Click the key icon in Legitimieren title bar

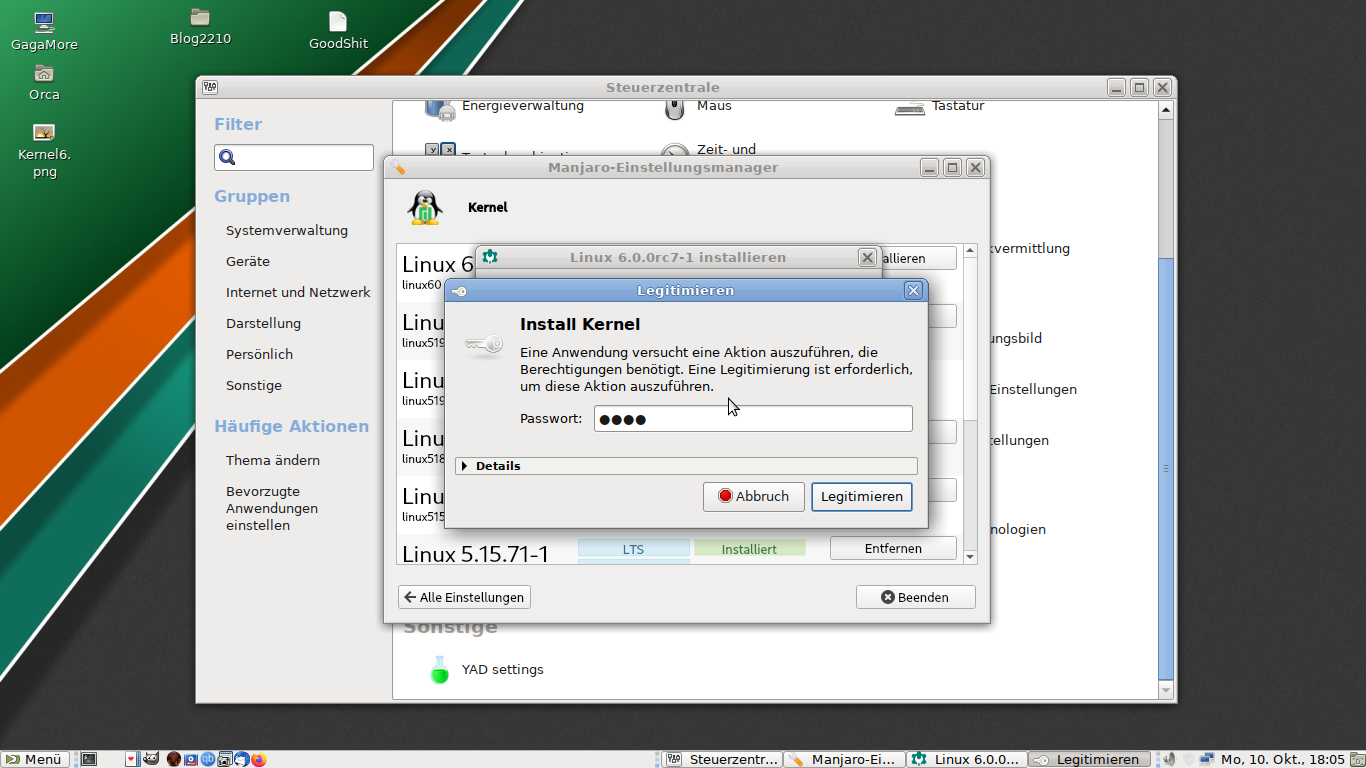click(x=459, y=291)
